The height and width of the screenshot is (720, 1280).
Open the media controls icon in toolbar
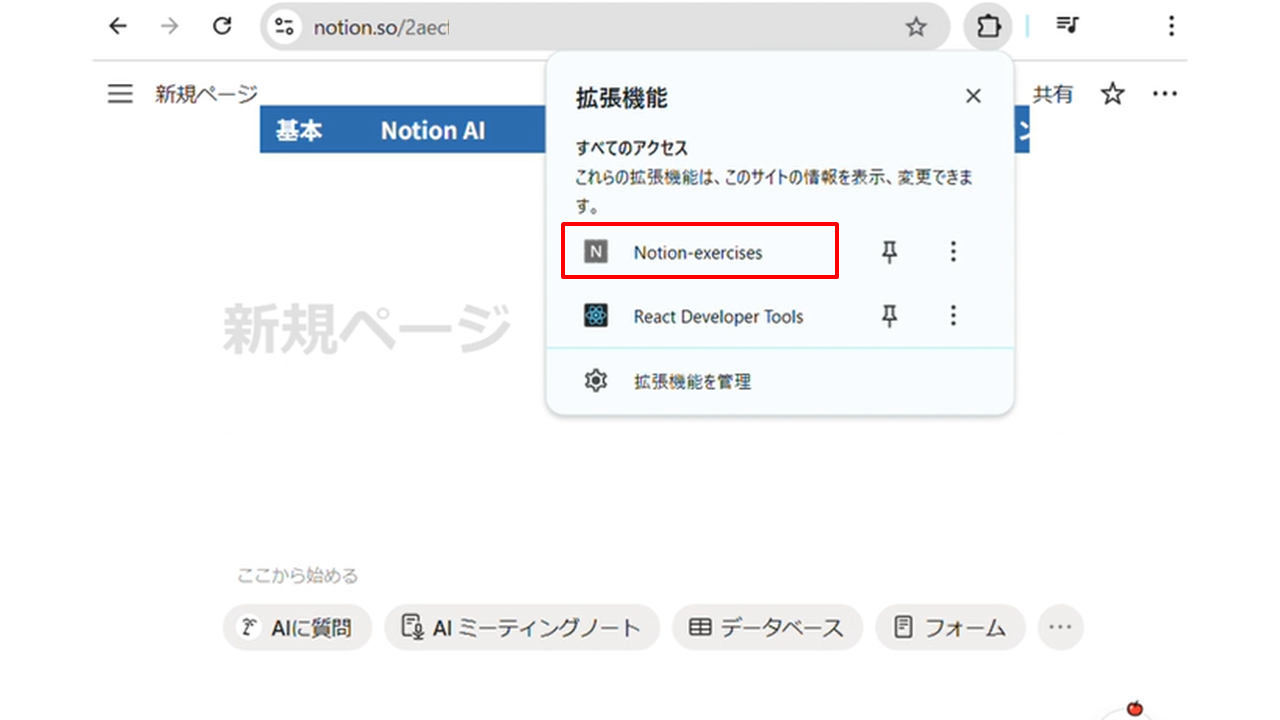[1068, 26]
